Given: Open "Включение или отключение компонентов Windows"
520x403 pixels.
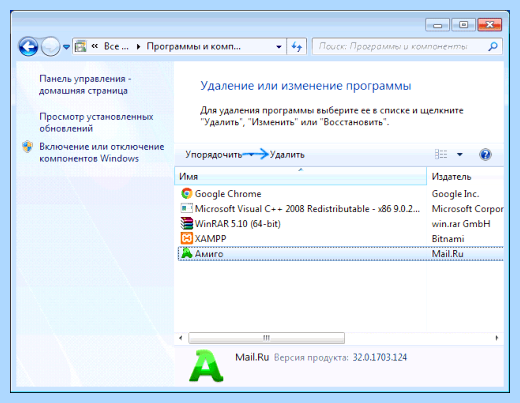Looking at the screenshot, I should click(x=102, y=152).
